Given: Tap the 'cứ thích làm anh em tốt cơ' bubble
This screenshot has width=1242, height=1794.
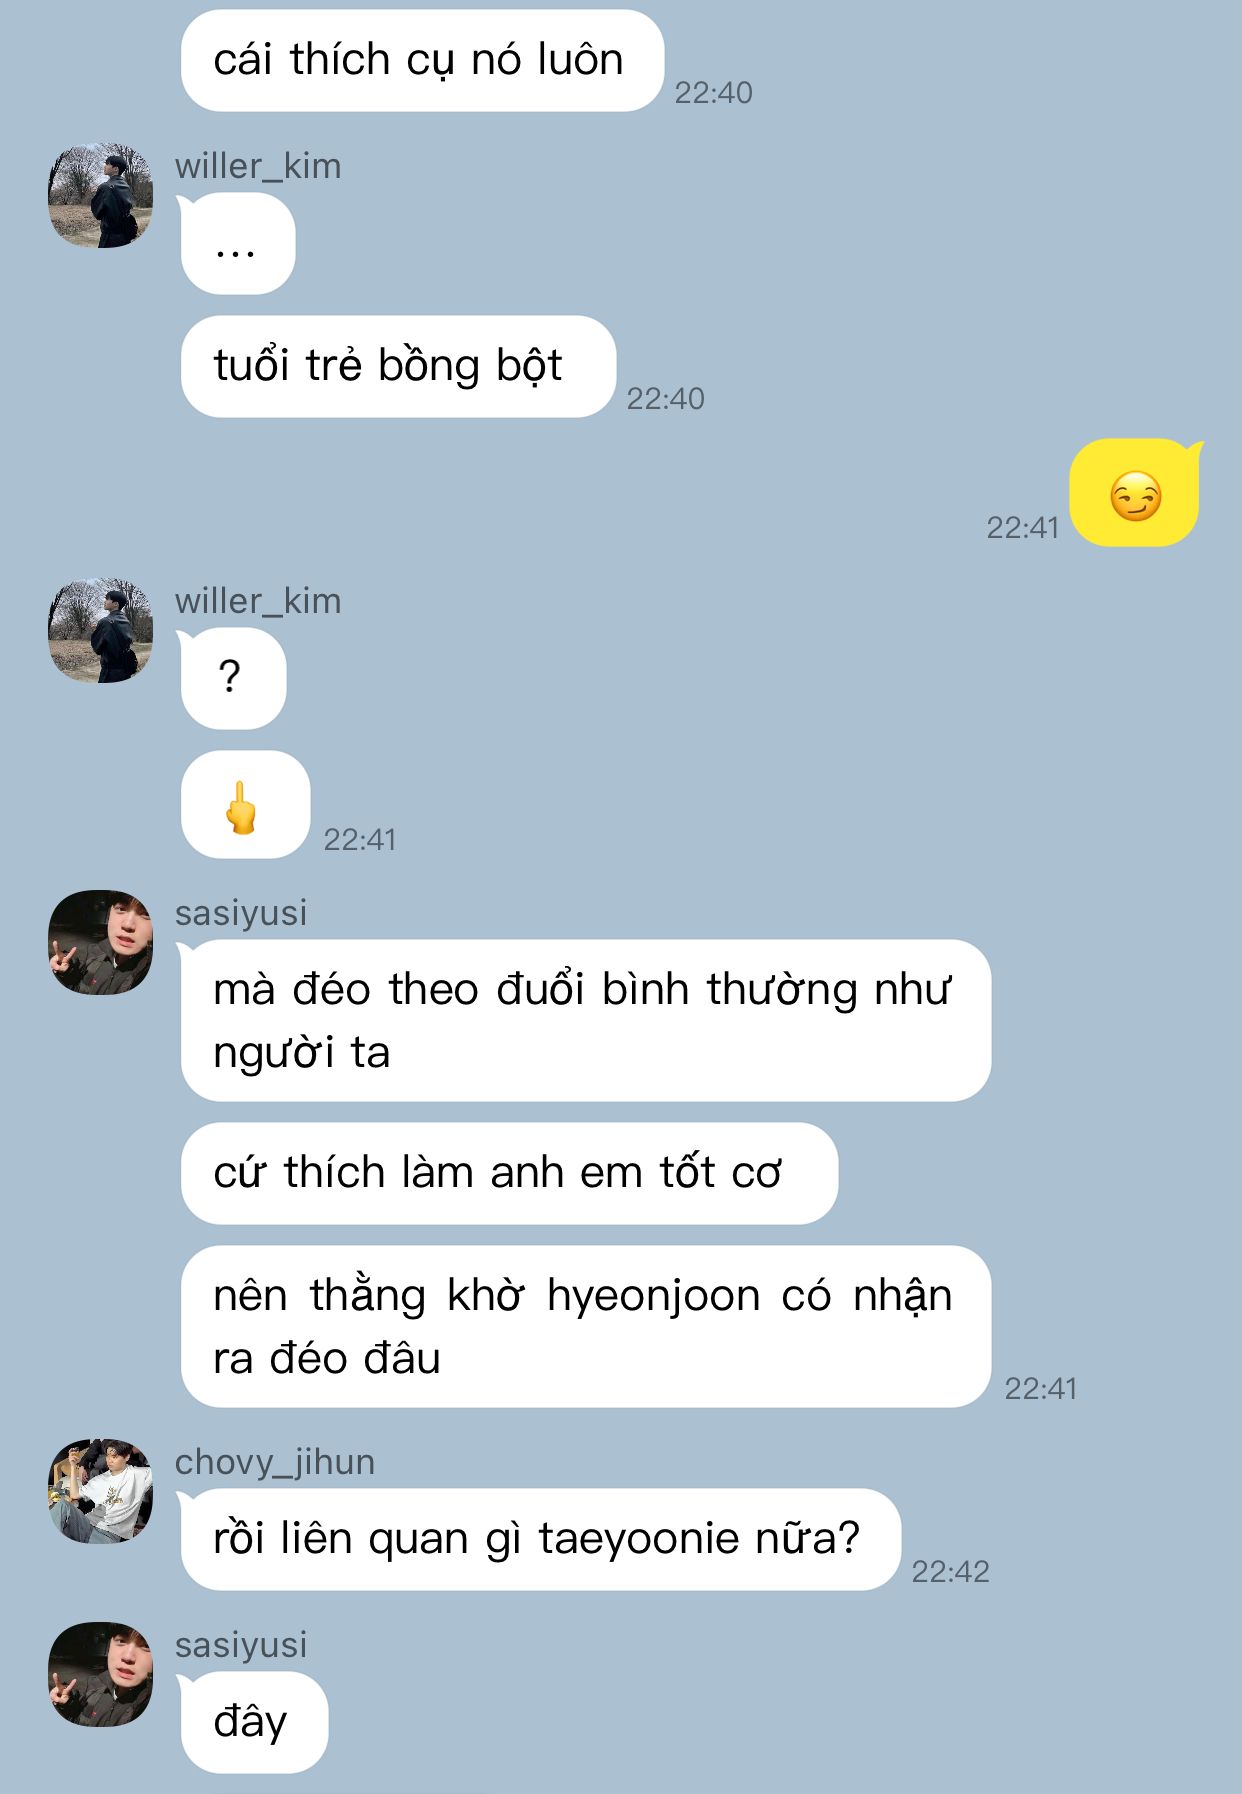Looking at the screenshot, I should point(509,1174).
